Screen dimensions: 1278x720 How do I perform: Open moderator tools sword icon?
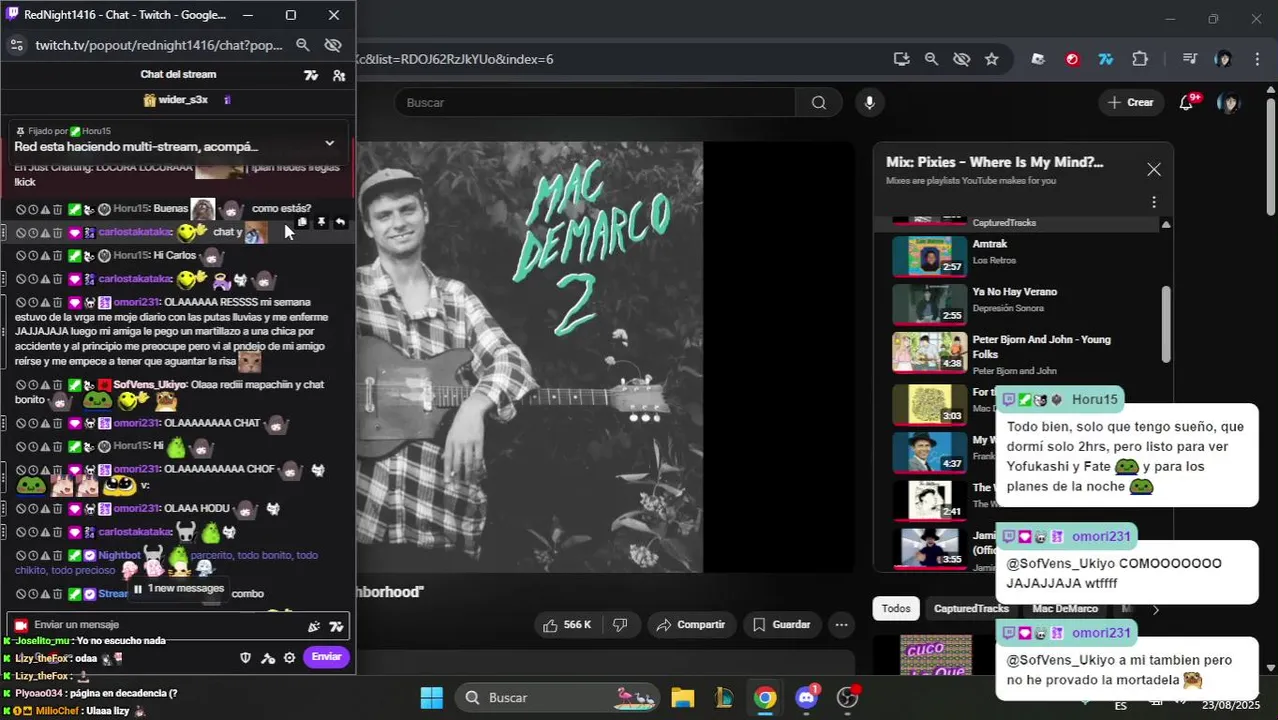[x=268, y=657]
